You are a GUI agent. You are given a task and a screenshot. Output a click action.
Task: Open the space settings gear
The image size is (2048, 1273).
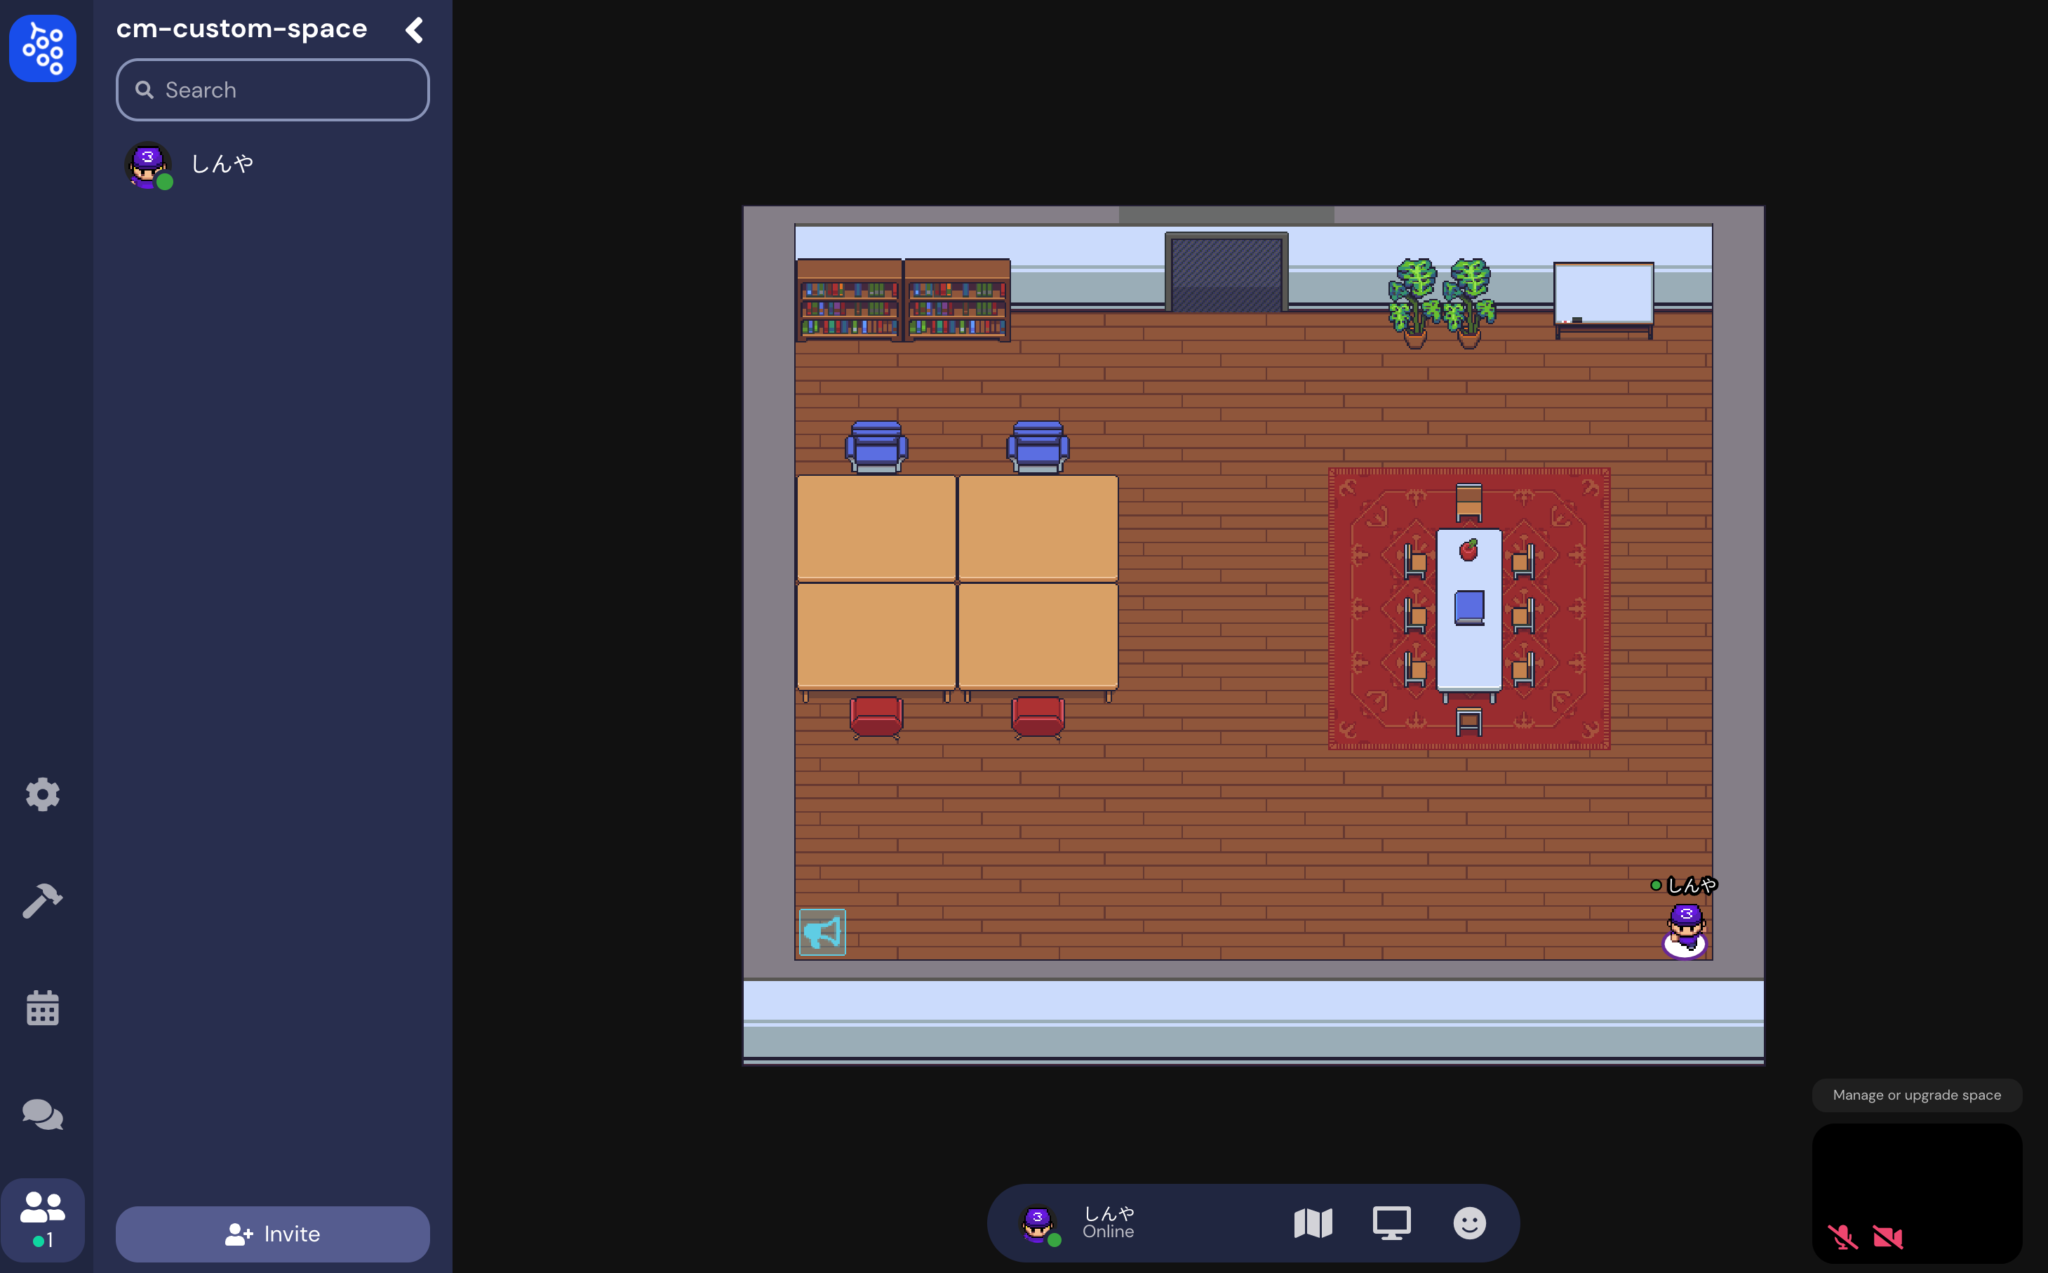[43, 793]
